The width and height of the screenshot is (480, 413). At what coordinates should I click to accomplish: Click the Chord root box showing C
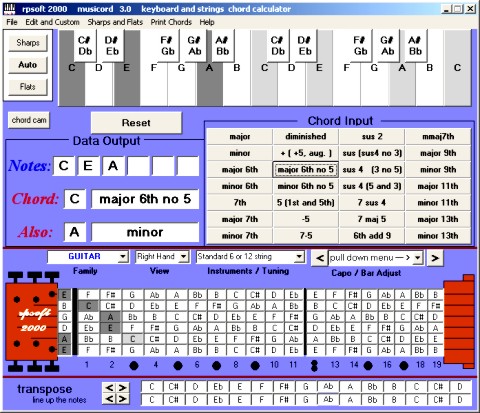pos(75,199)
